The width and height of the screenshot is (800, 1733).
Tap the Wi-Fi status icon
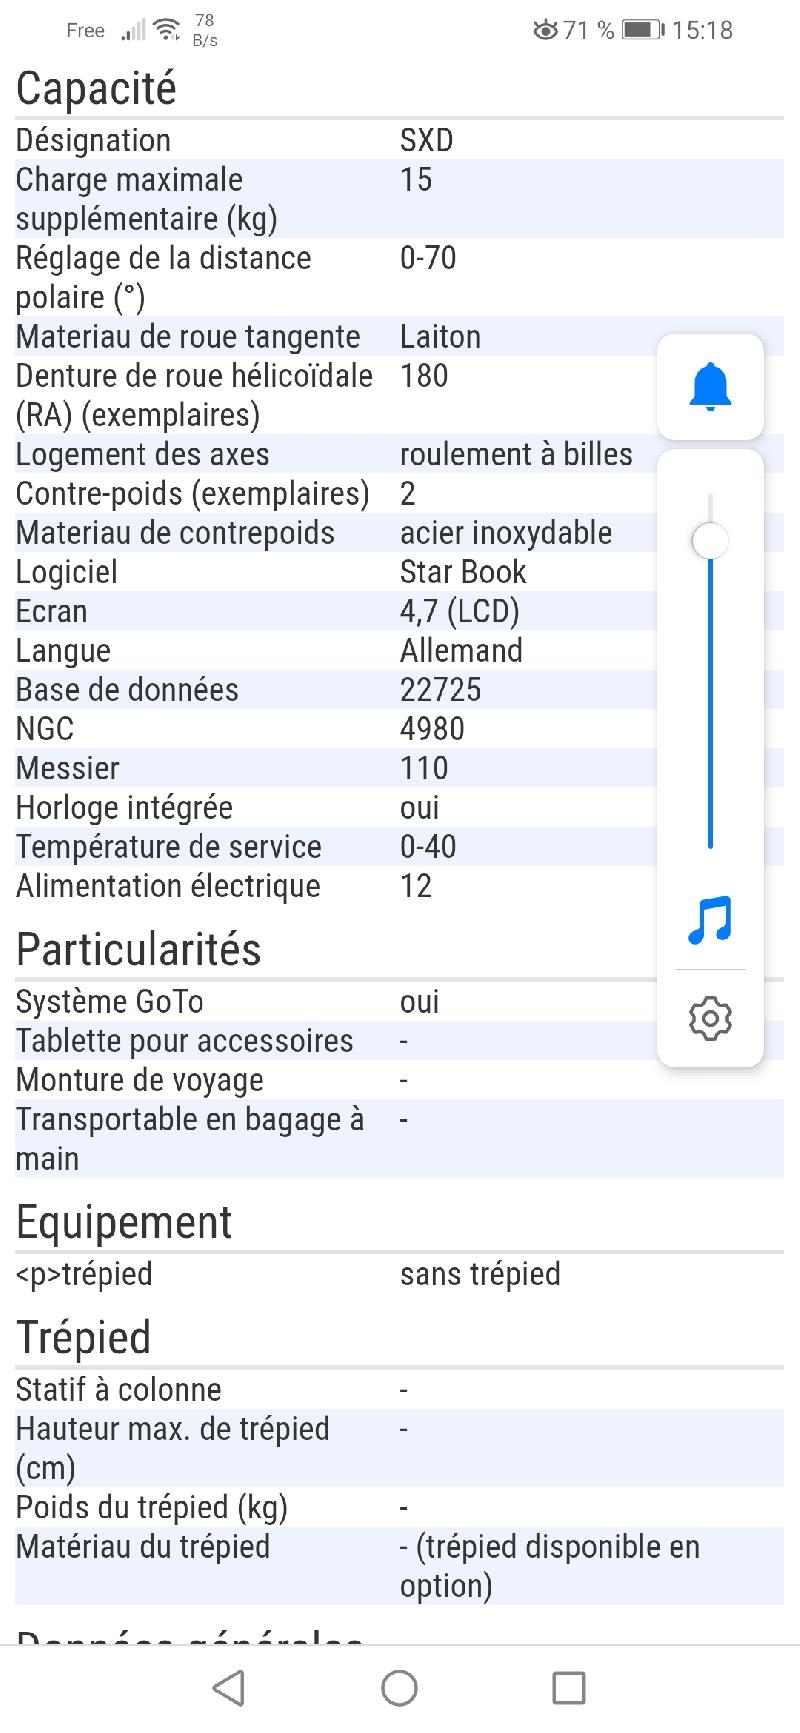pos(167,30)
